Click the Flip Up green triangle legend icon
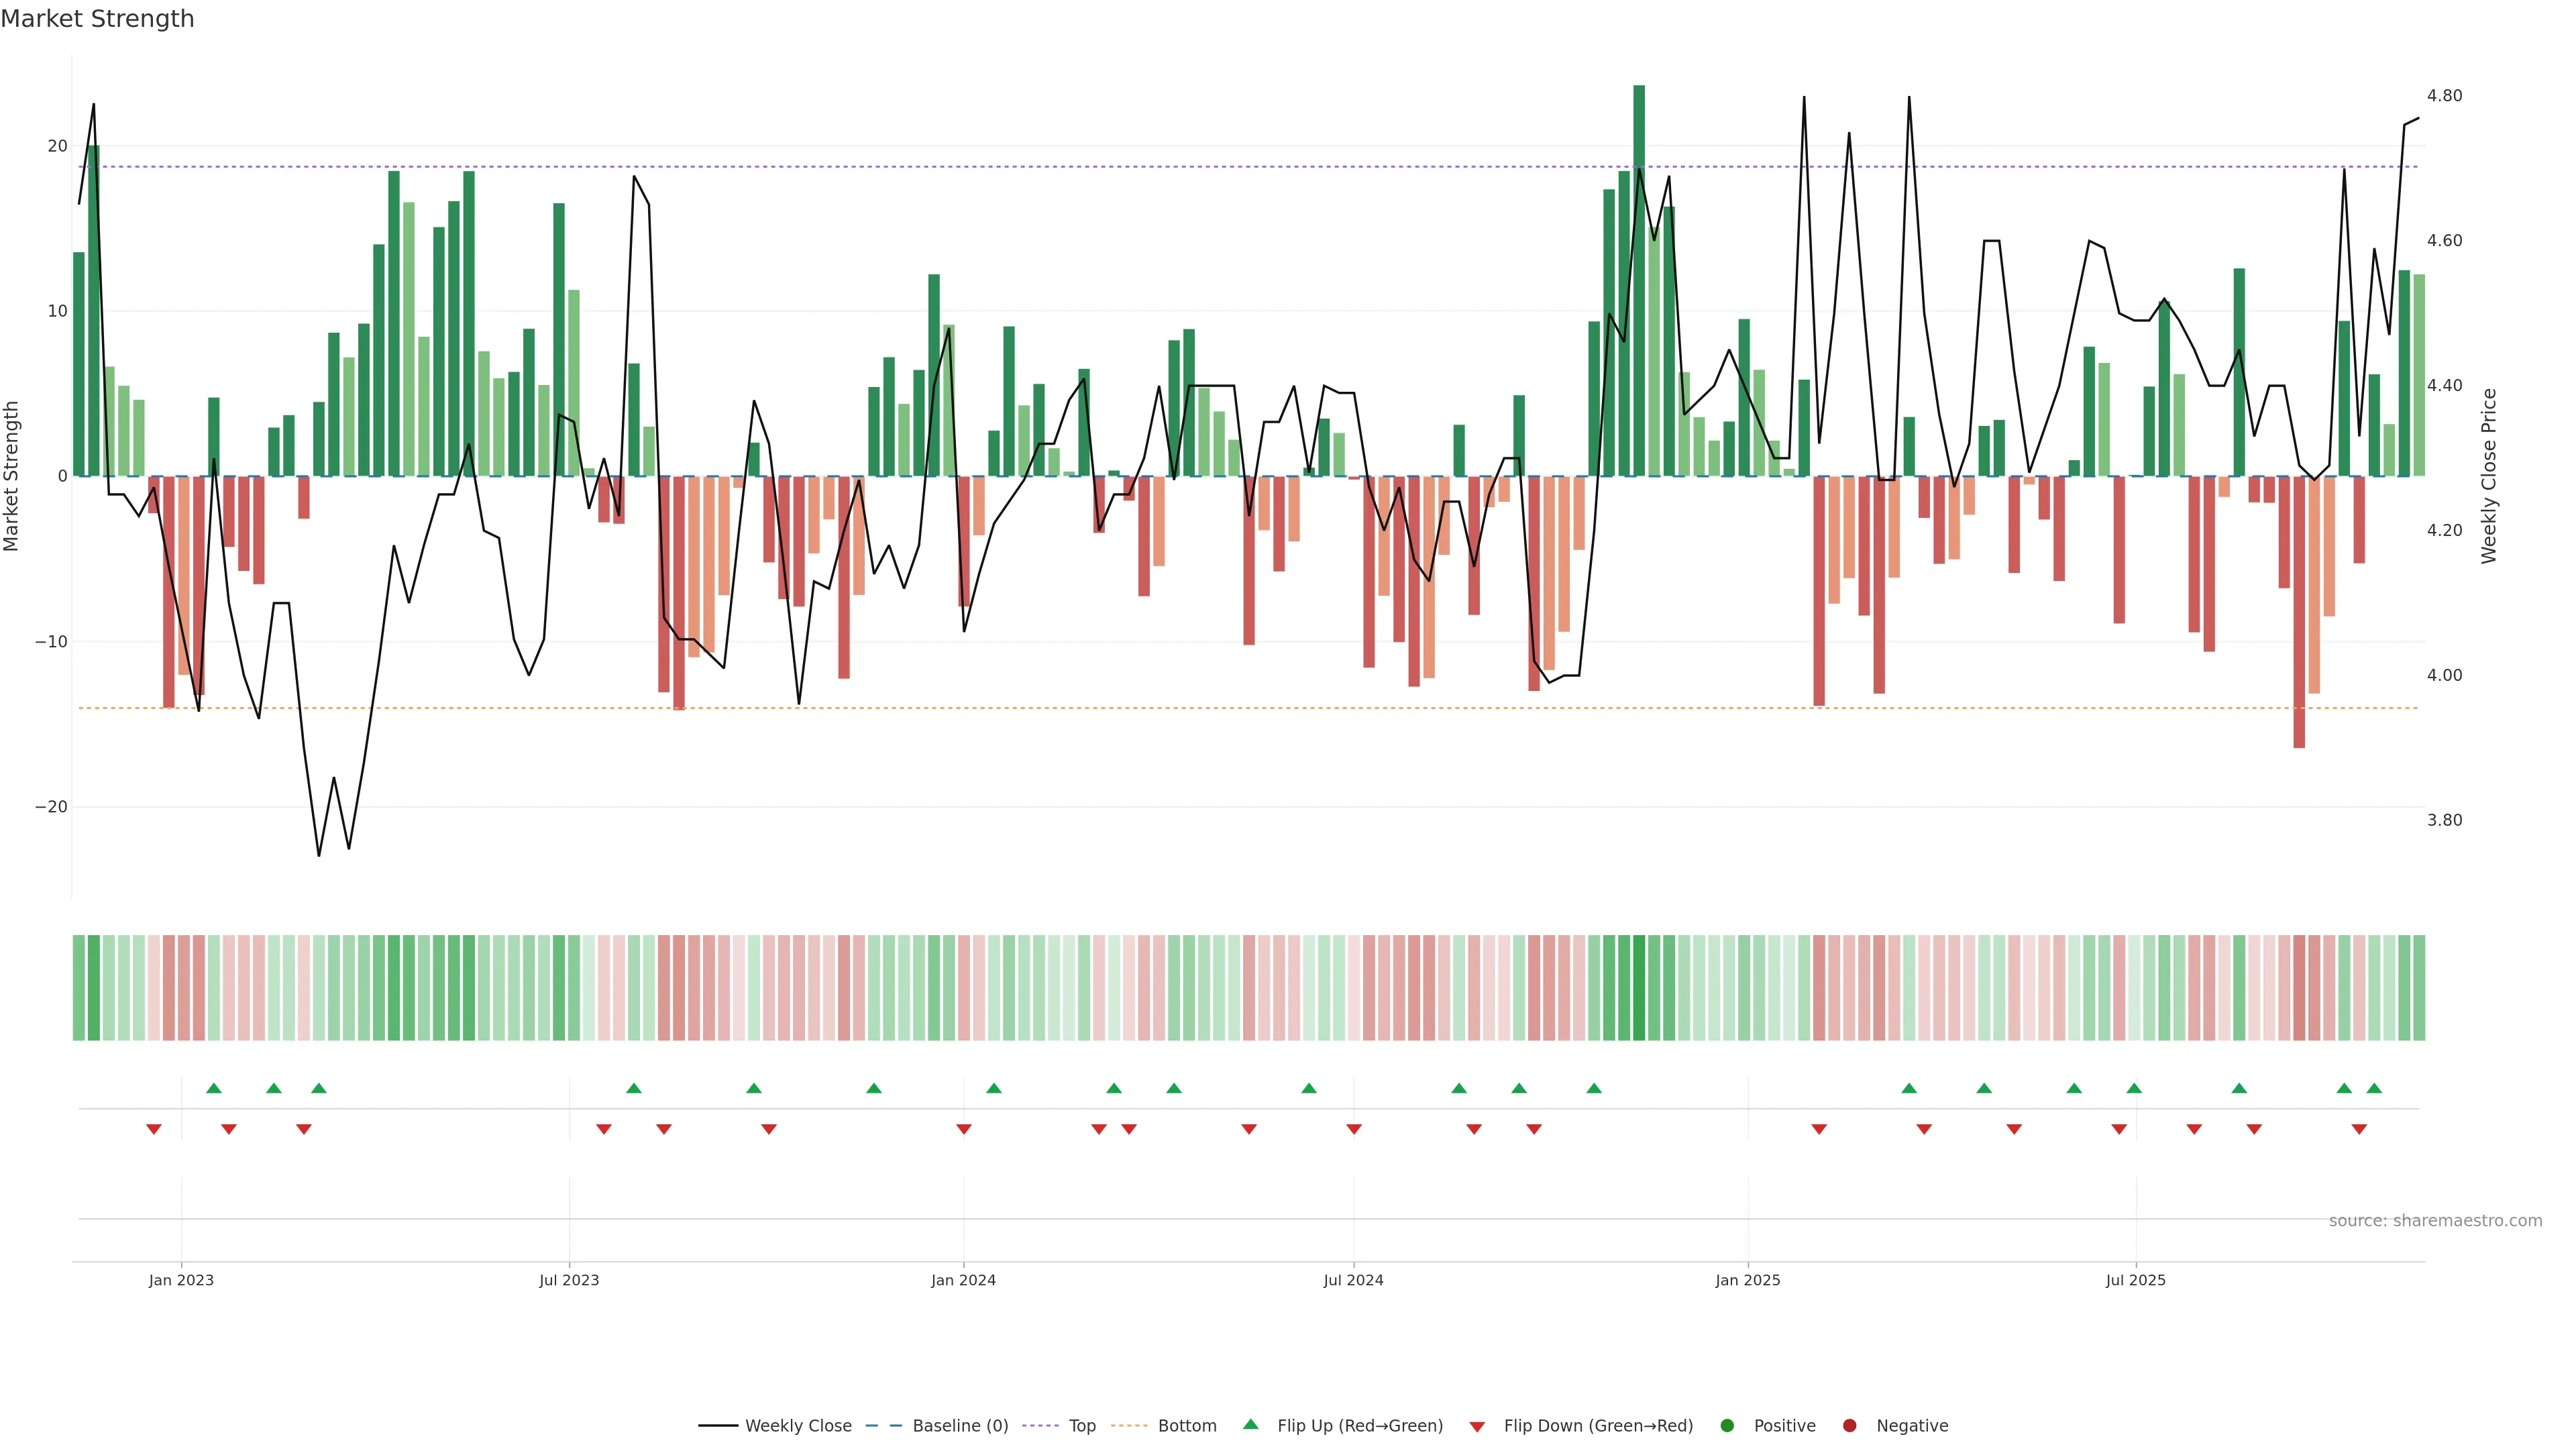Viewport: 2576px width, 1449px height. (1250, 1425)
